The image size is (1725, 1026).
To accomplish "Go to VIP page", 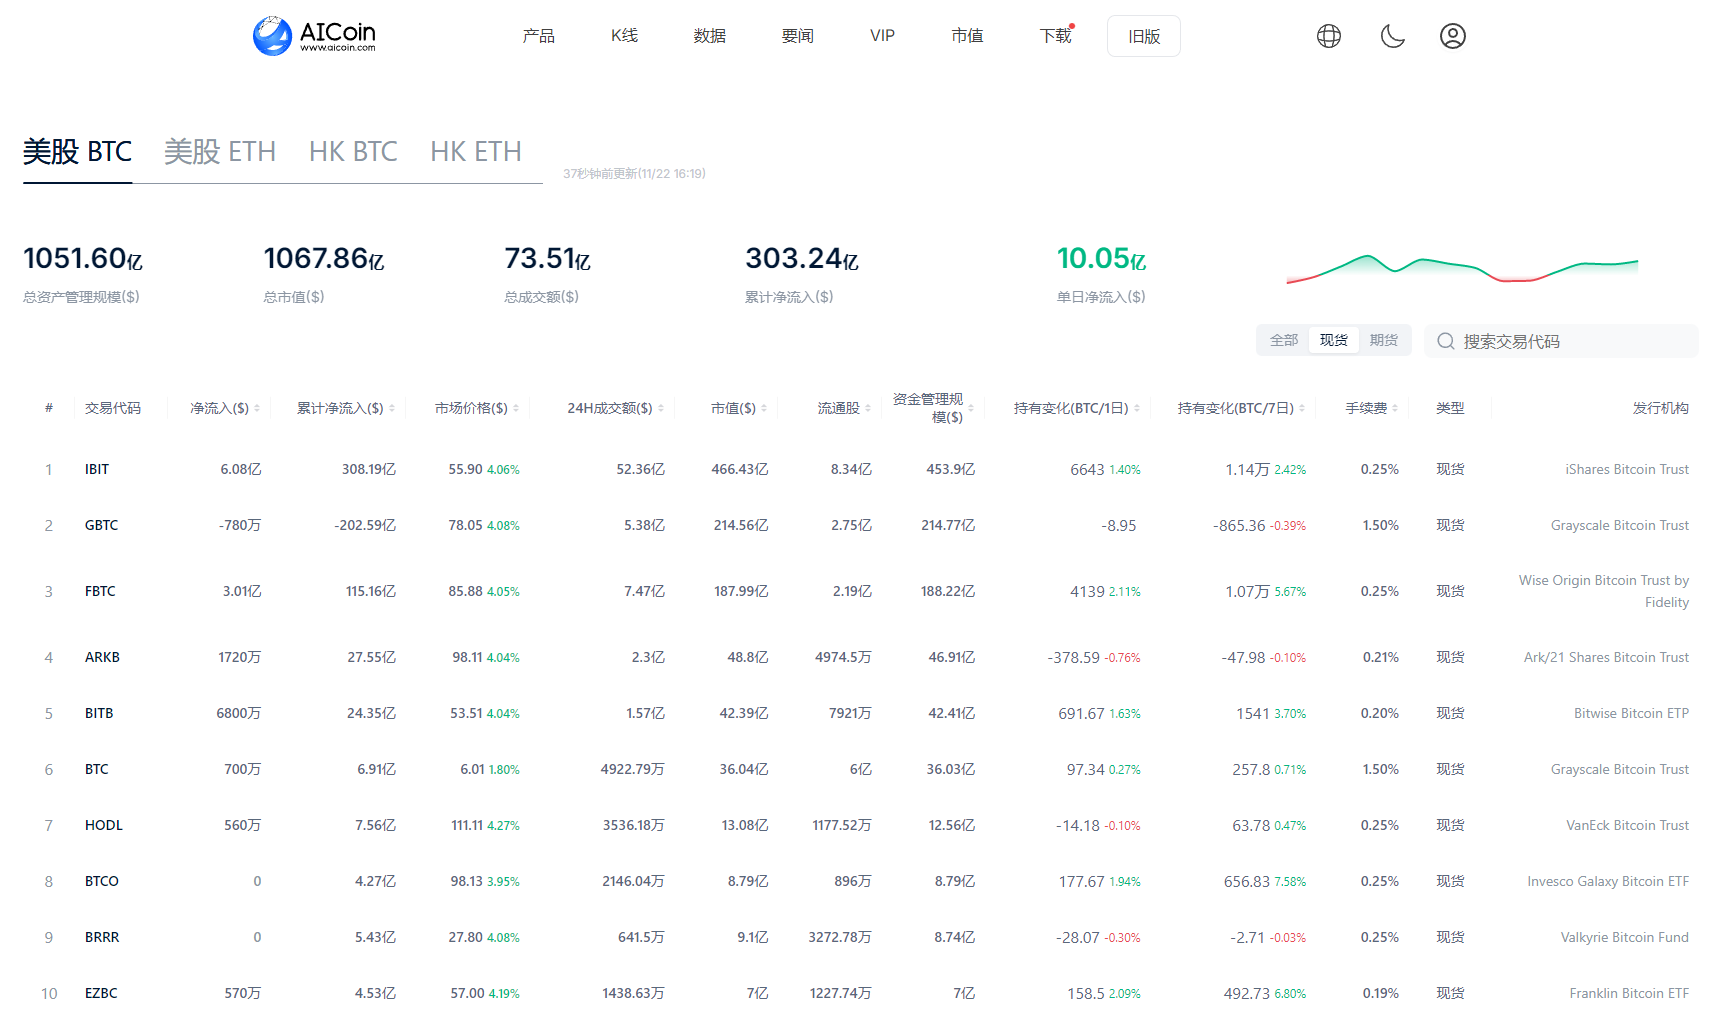I will [x=882, y=36].
